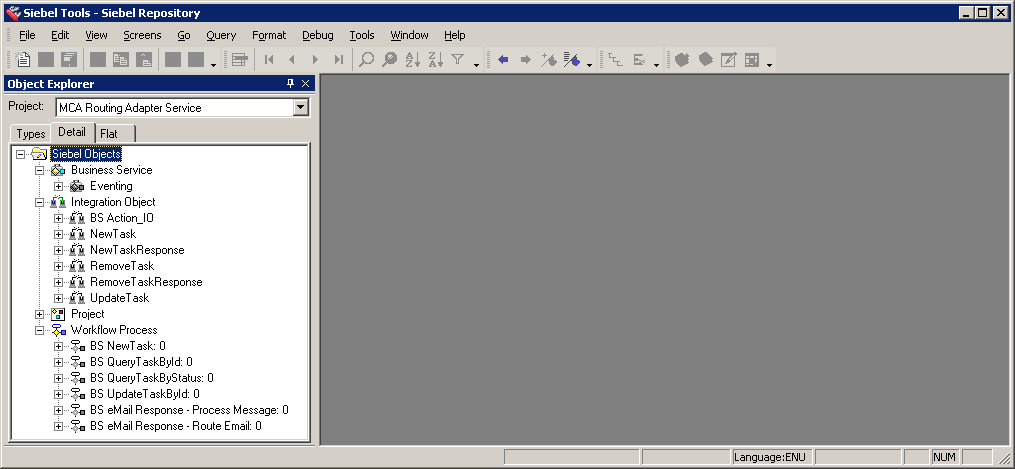Screen dimensions: 1015x469
Task: Expand the UpdateTask node
Action: coord(58,298)
